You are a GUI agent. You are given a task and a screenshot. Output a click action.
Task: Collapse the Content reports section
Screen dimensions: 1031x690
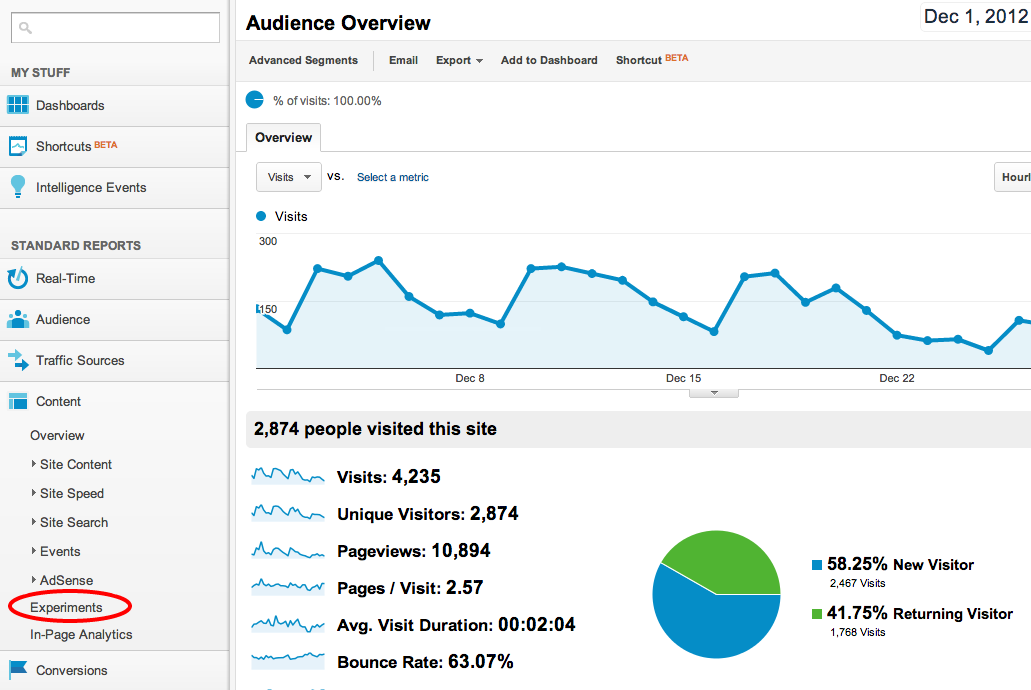point(114,401)
